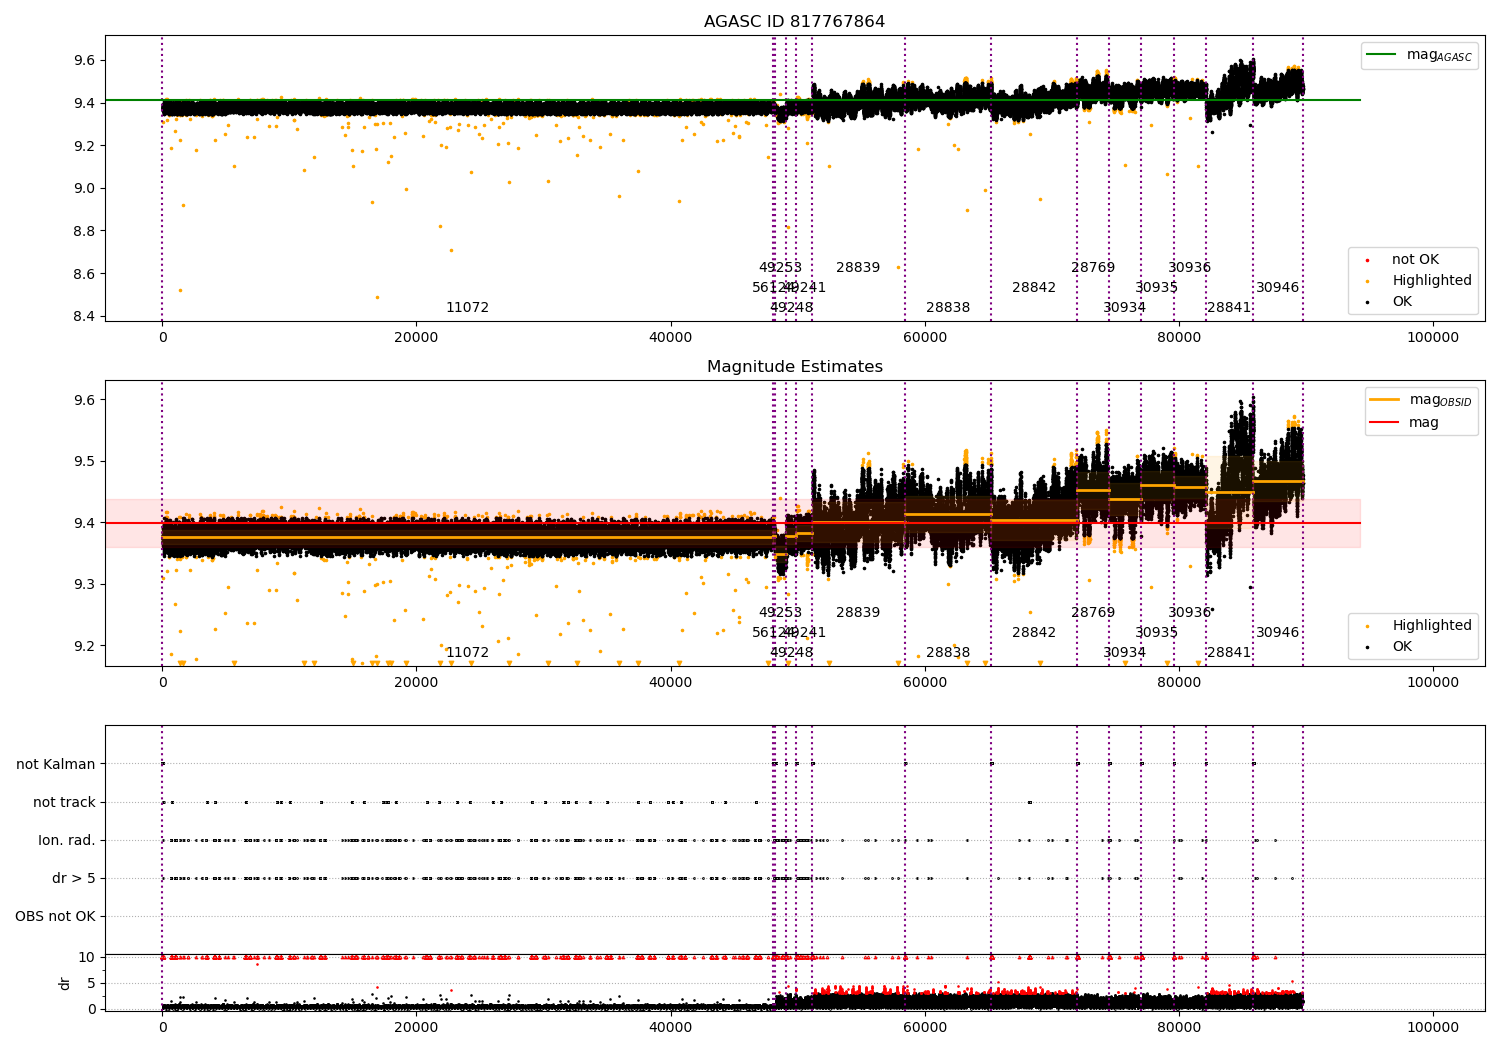This screenshot has width=1500, height=1050.
Task: Click x-axis tick 60000 under Magnitude Estimates plot
Action: point(925,683)
